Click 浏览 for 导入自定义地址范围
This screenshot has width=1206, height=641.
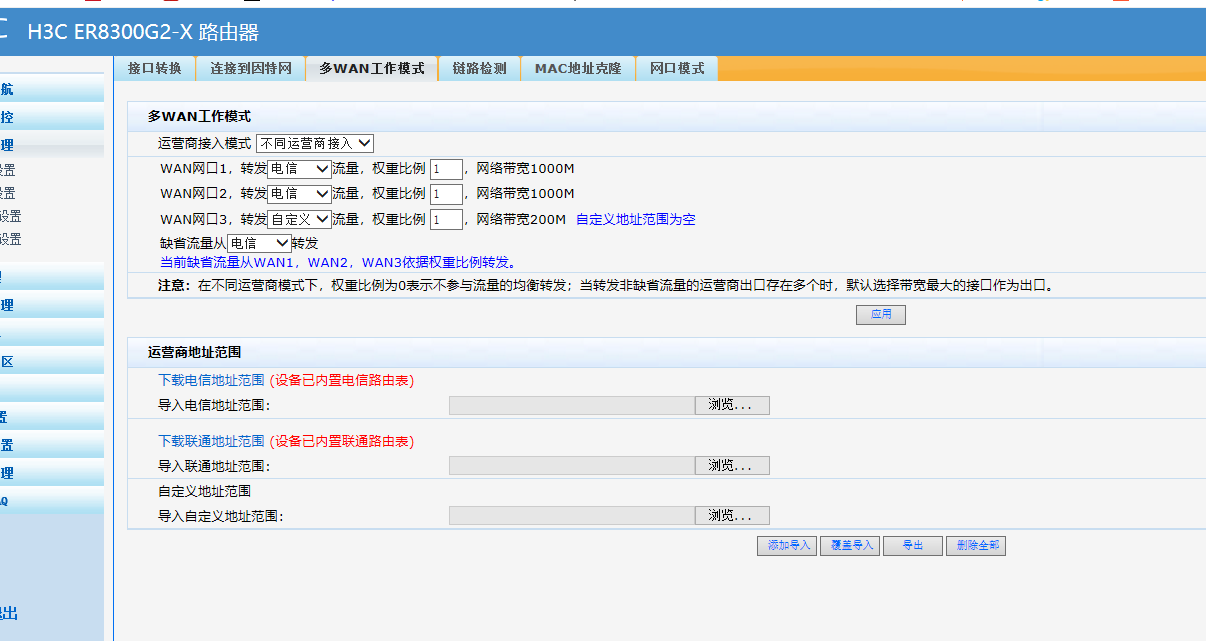point(732,516)
